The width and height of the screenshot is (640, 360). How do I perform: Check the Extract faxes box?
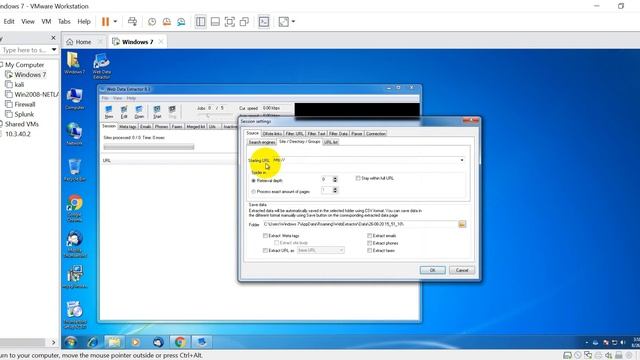[x=369, y=251]
